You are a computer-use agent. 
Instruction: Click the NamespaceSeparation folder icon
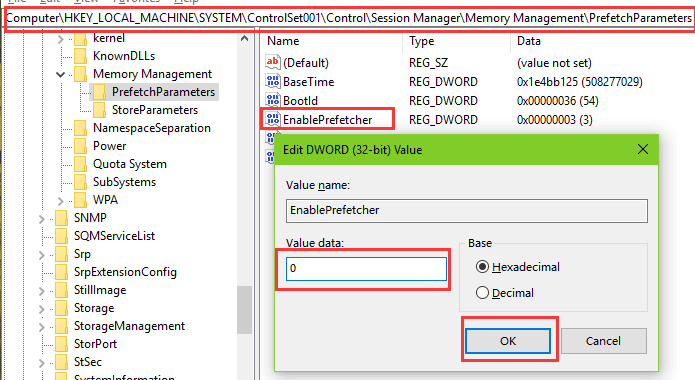81,128
